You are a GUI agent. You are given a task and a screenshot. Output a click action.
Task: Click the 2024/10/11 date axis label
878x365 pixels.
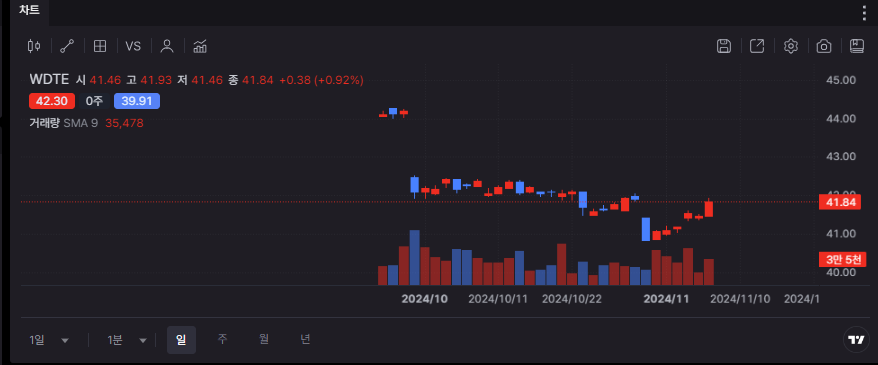[498, 299]
